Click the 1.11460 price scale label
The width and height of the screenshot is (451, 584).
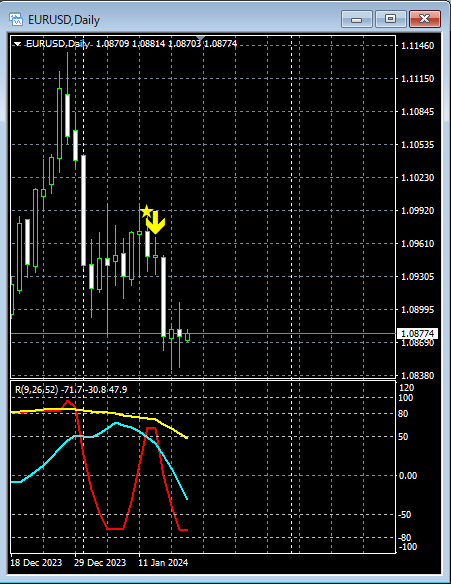pyautogui.click(x=417, y=46)
